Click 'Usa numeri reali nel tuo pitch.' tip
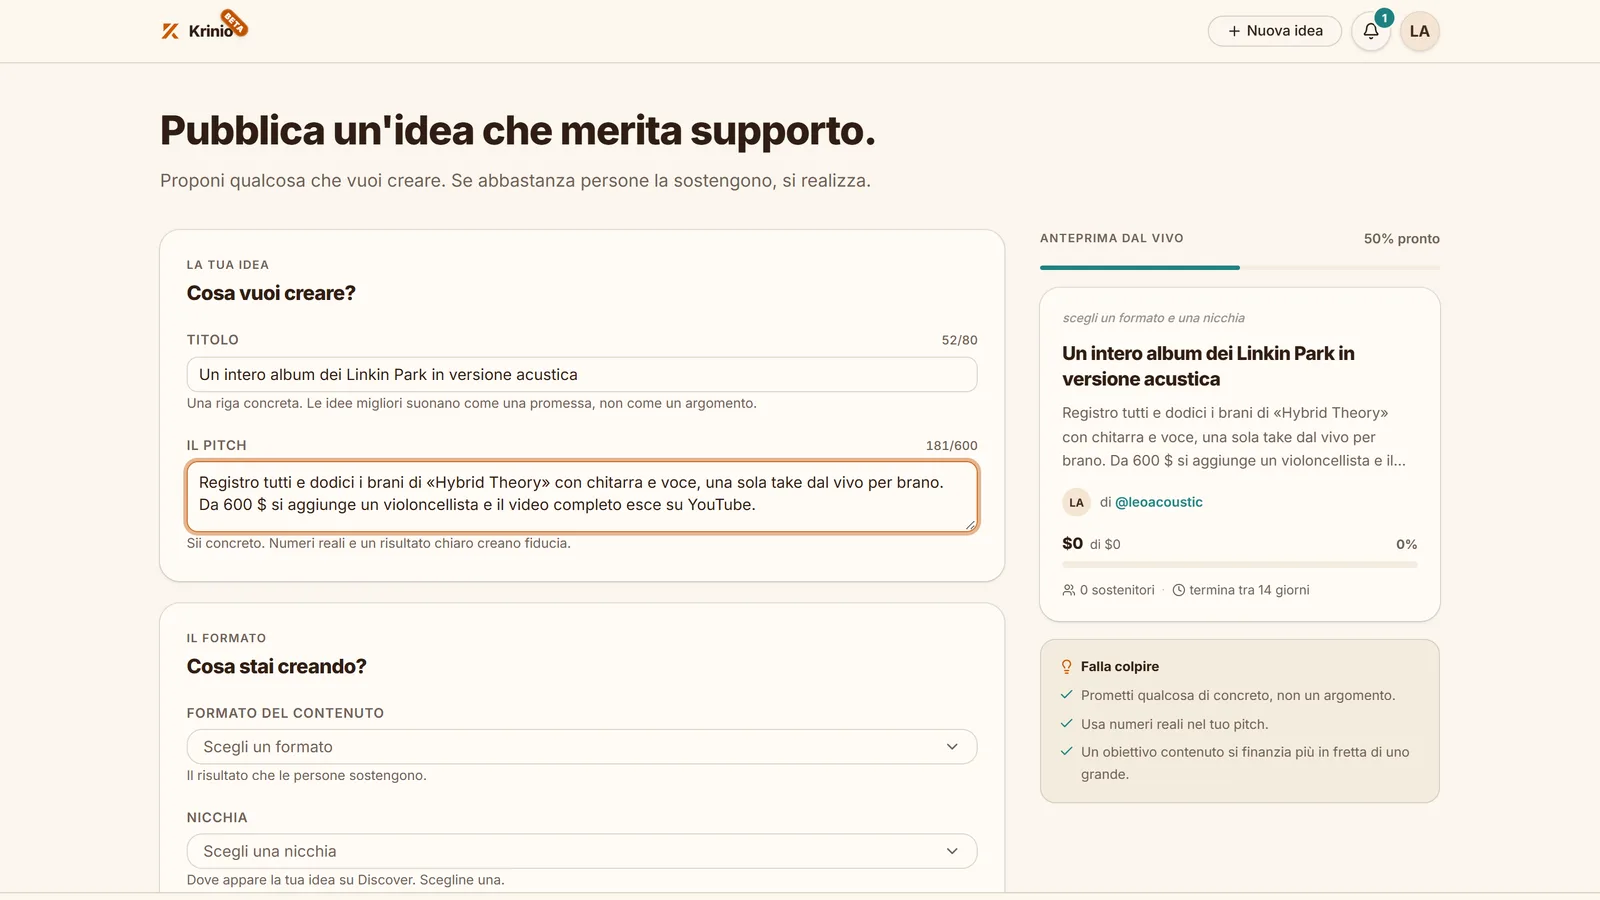 [1174, 724]
